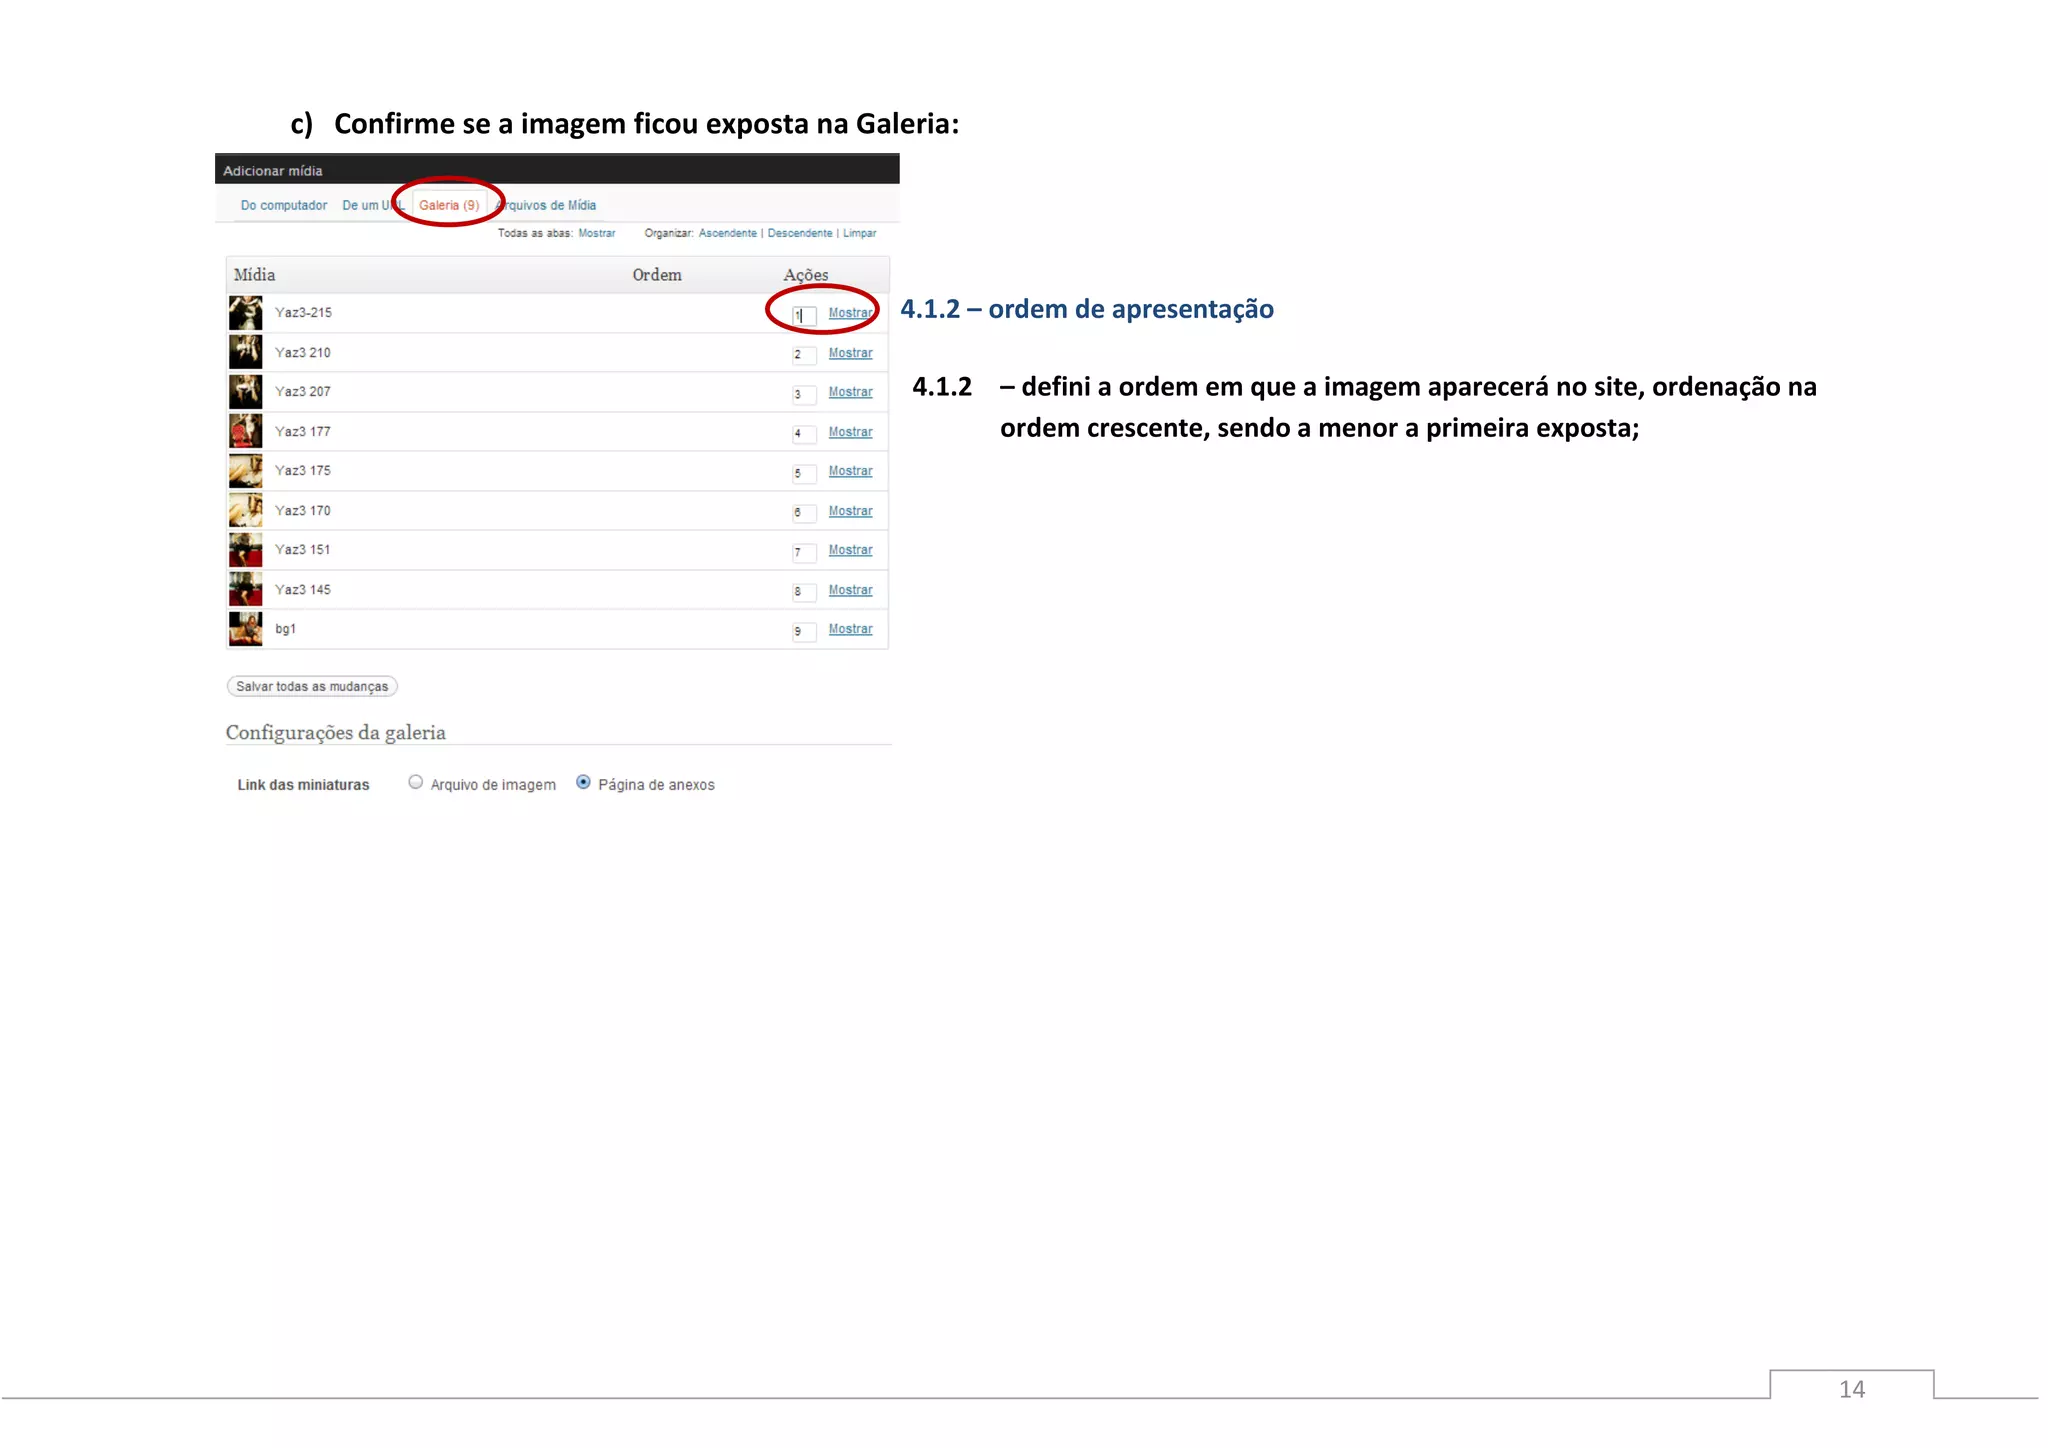Click the bg1 image thumbnail
This screenshot has width=2048, height=1448.
click(x=245, y=629)
